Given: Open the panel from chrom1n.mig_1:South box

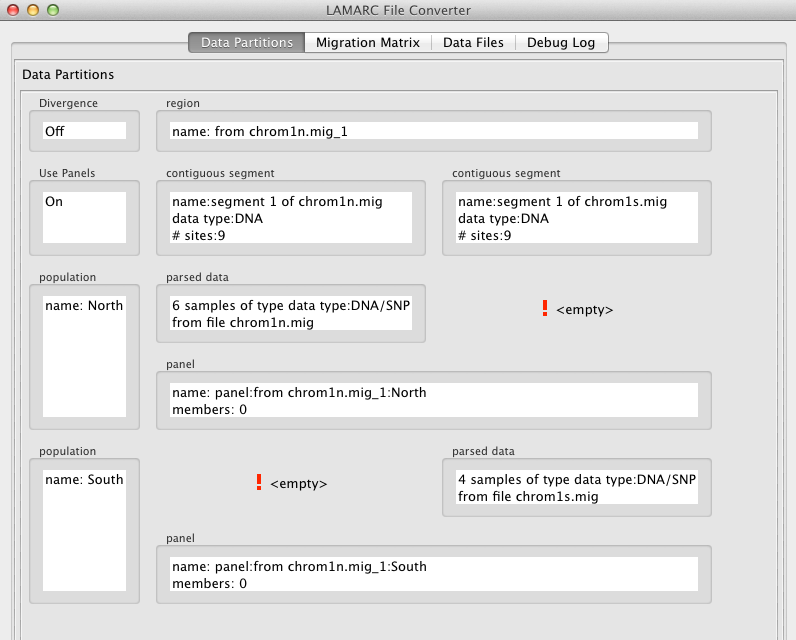Looking at the screenshot, I should [434, 575].
